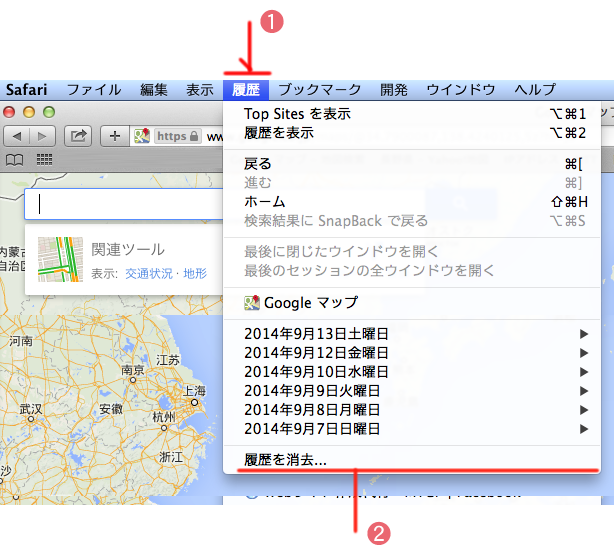The height and width of the screenshot is (556, 614).
Task: Show Top Sites grid icon
Action: pyautogui.click(x=44, y=160)
